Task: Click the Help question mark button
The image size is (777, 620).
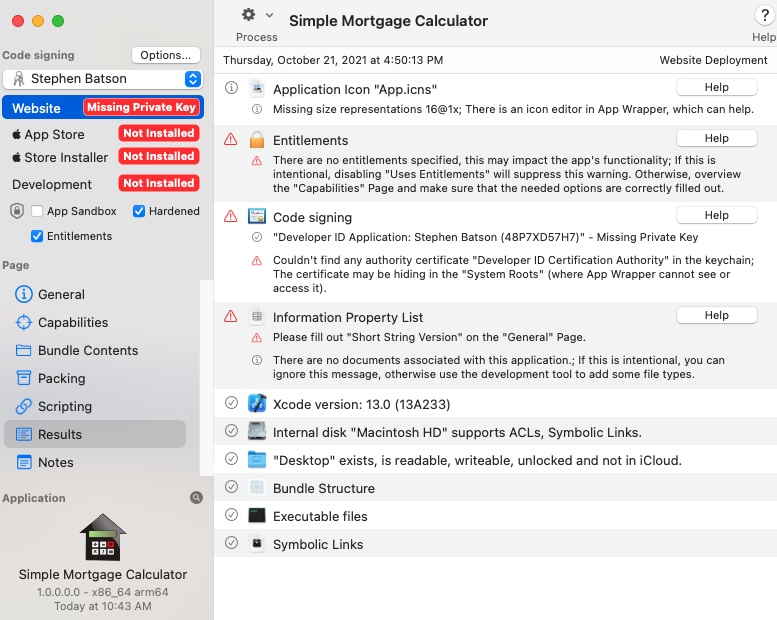Action: point(765,15)
